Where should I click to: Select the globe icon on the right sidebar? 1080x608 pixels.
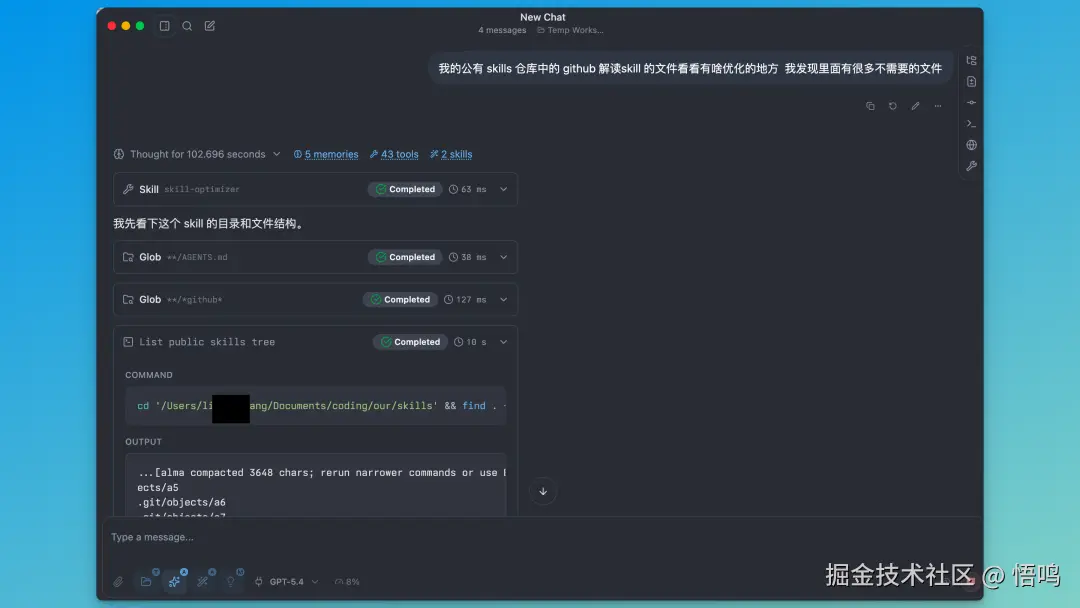pos(970,144)
